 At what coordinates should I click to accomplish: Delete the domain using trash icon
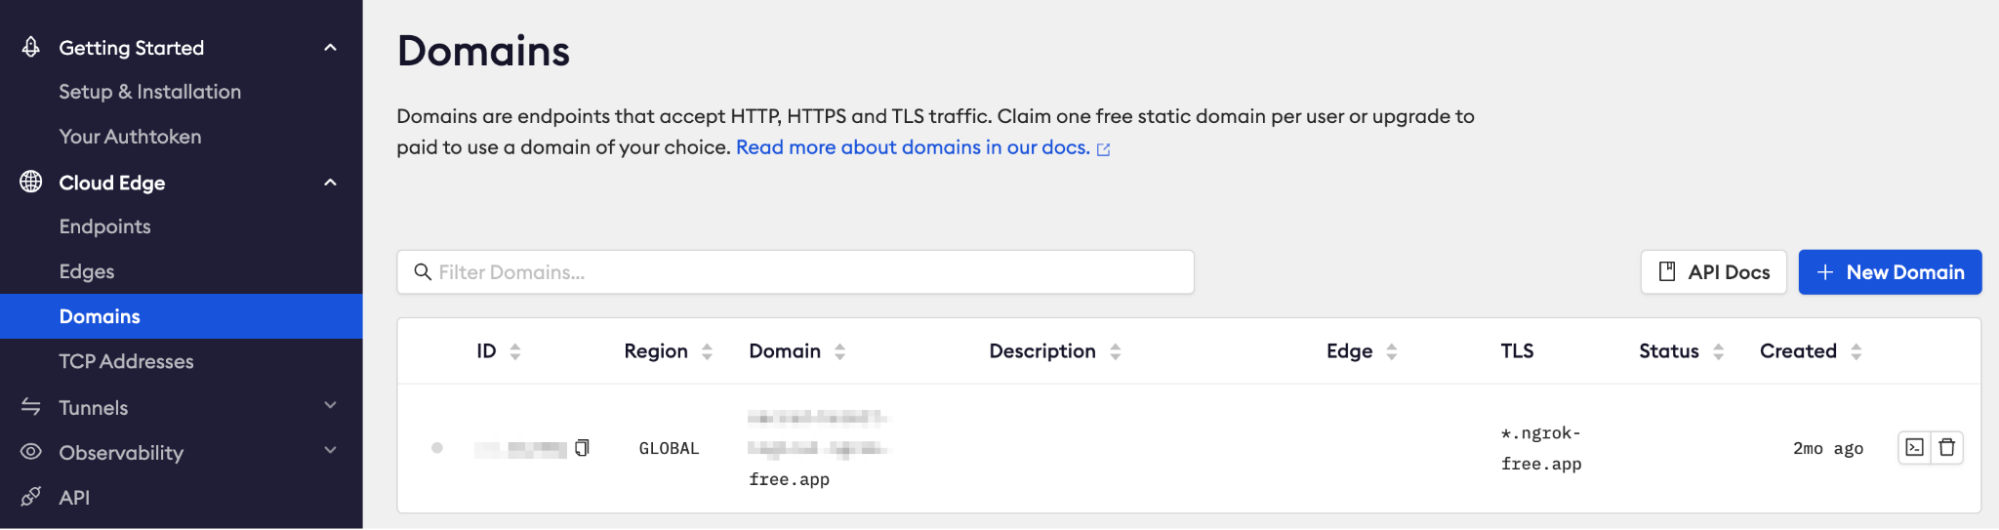pos(1947,447)
